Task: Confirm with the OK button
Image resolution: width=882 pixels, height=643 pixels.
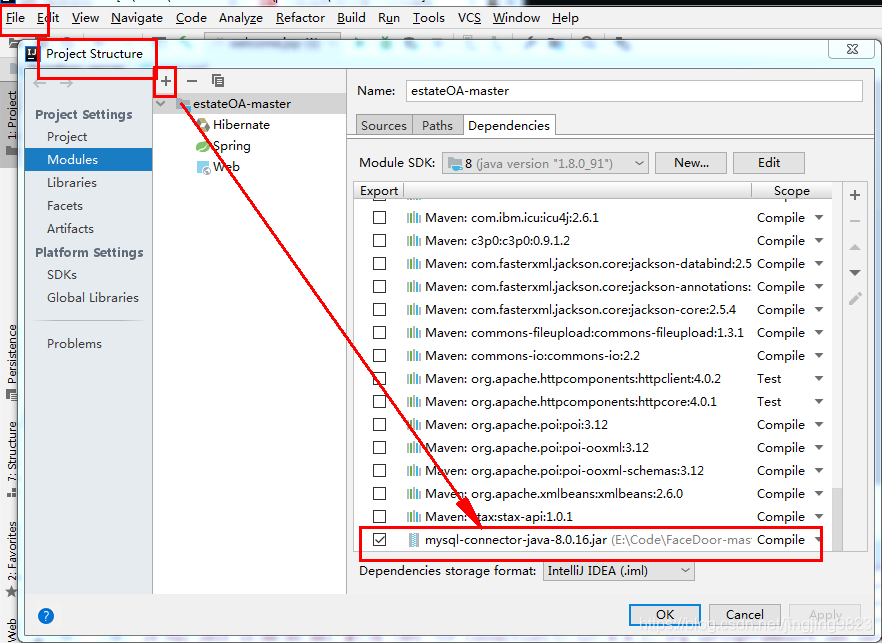Action: pos(665,615)
